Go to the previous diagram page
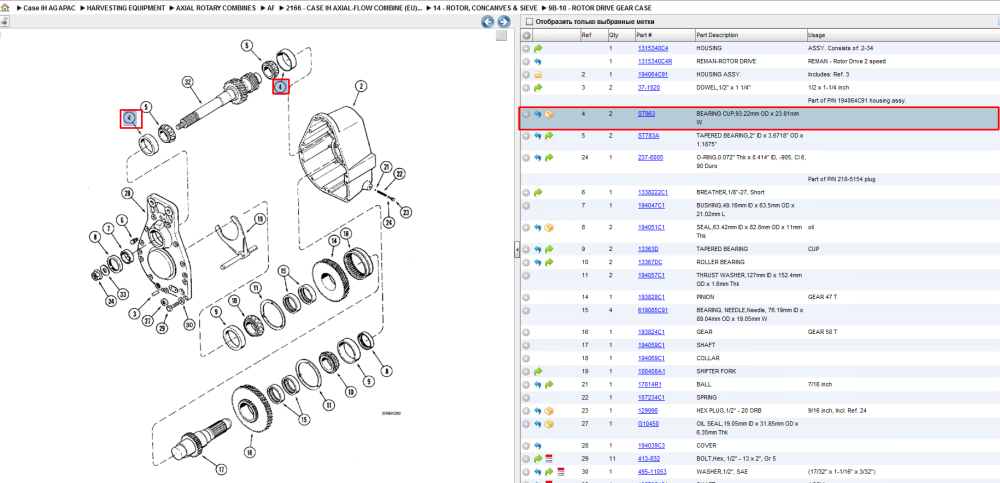This screenshot has height=483, width=1000. pyautogui.click(x=487, y=22)
